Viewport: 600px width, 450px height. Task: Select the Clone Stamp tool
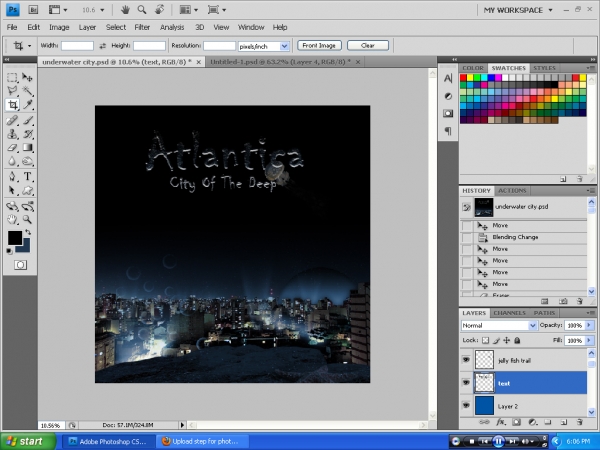(12, 134)
